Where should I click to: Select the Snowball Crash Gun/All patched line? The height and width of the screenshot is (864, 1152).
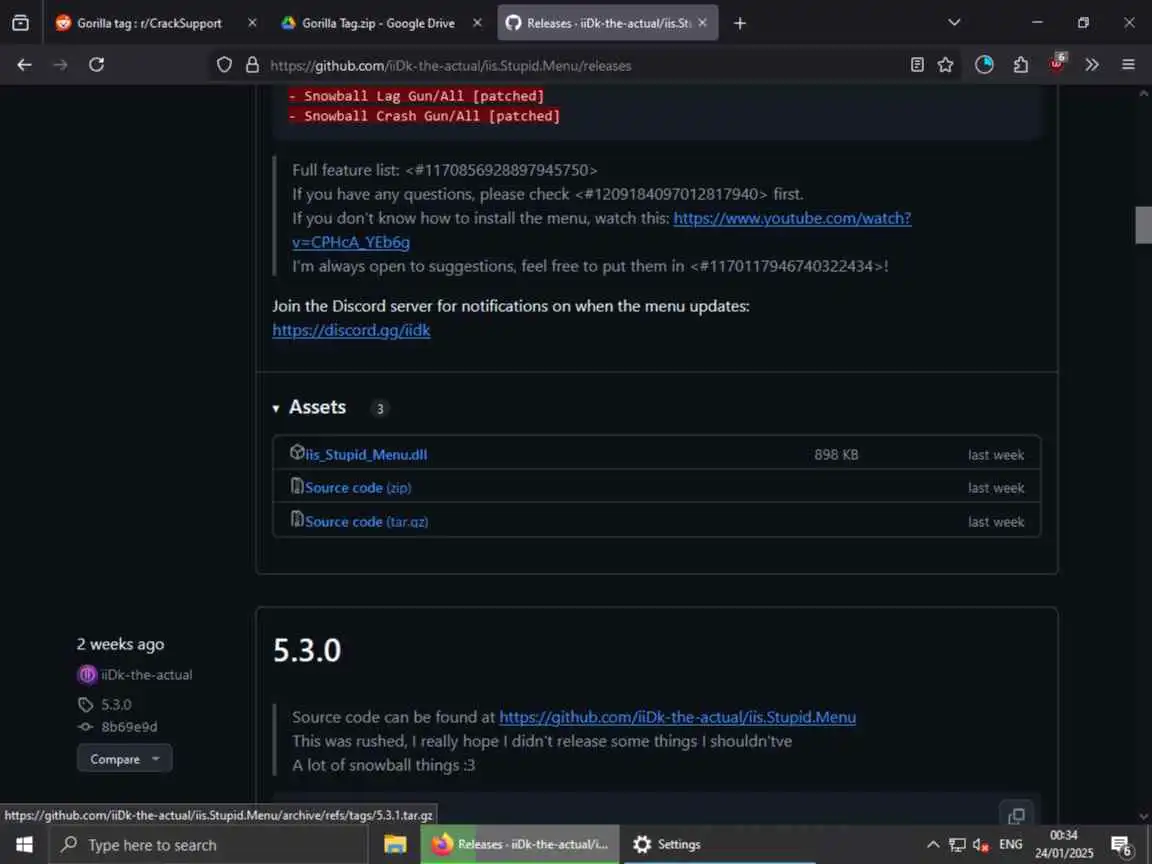[424, 116]
